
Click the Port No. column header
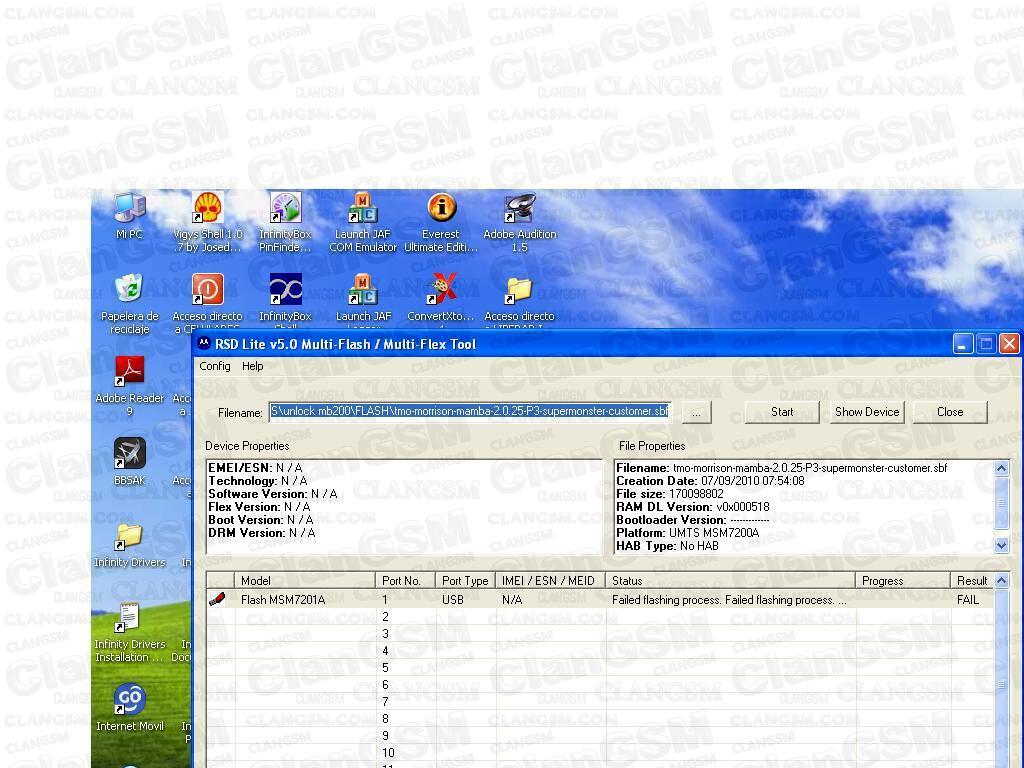point(406,581)
